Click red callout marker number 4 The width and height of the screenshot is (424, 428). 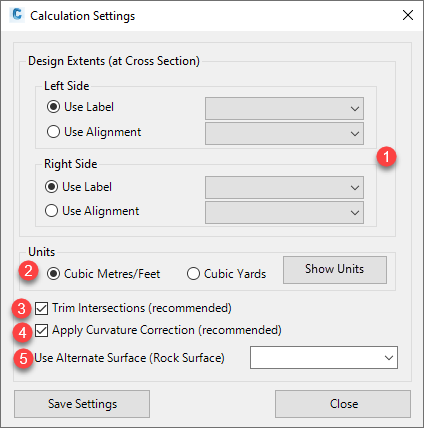(x=22, y=332)
